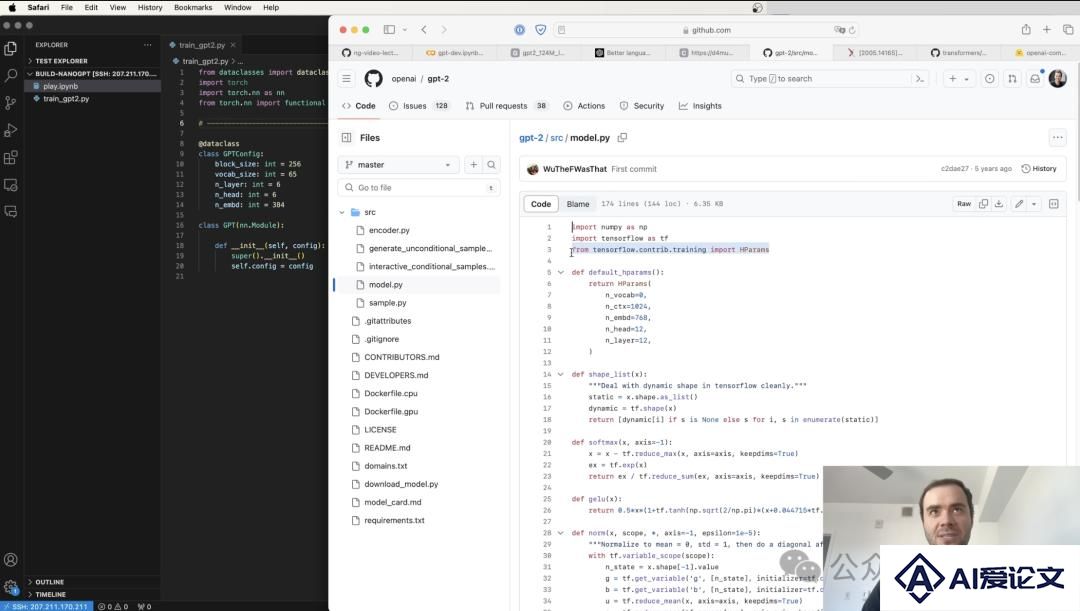This screenshot has height=611, width=1080.
Task: Collapse the src folder
Action: 342,212
